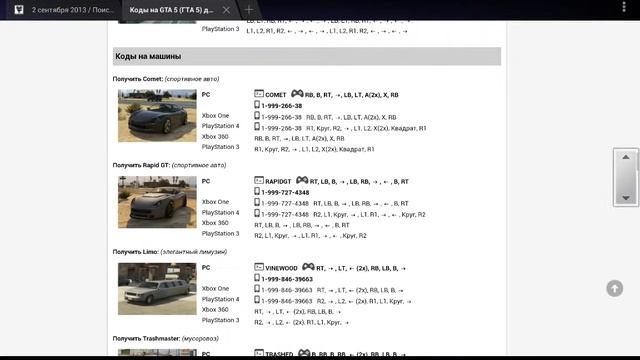Click the 'Получить Limo:' heading text
Viewport: 640px width, 360px height.
point(136,252)
